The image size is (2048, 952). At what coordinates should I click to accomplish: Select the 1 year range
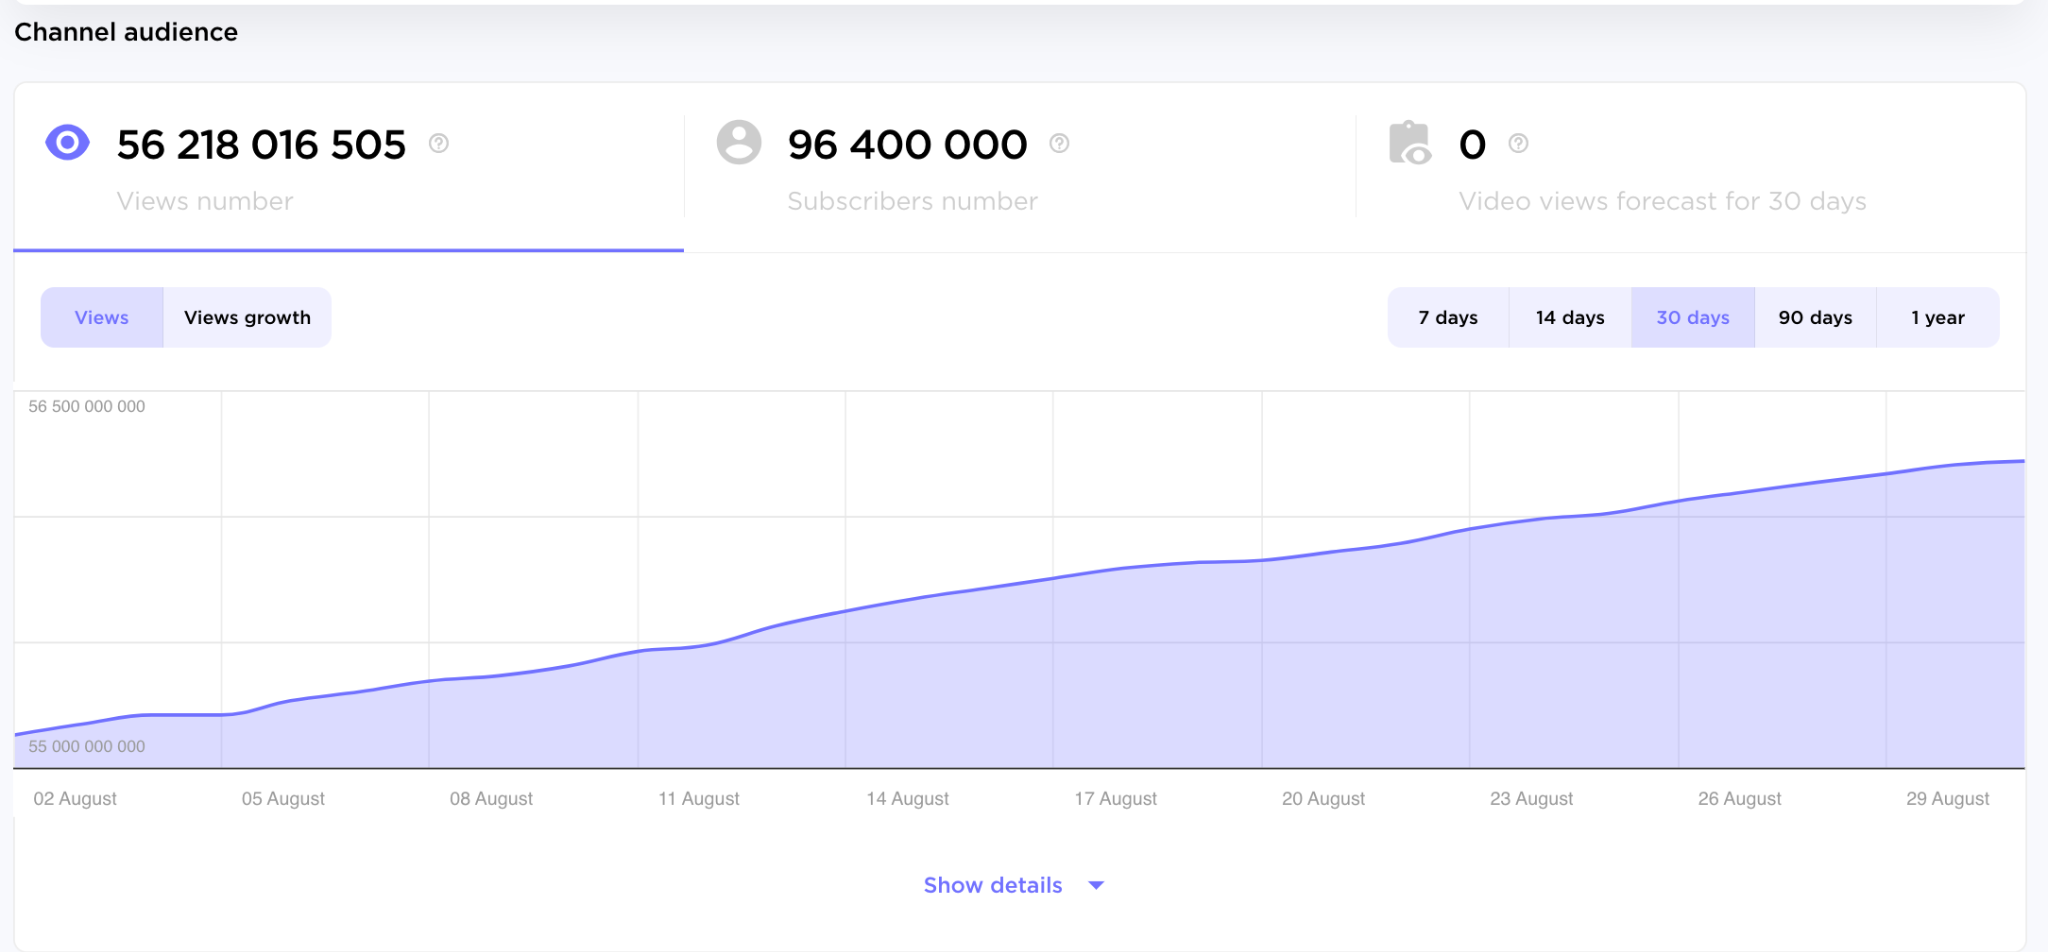click(1937, 318)
